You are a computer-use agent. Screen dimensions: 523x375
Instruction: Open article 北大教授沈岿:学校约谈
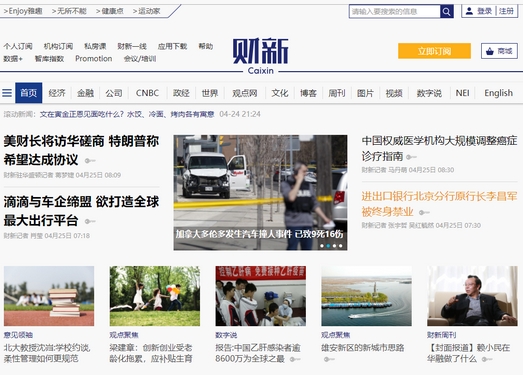pos(47,353)
